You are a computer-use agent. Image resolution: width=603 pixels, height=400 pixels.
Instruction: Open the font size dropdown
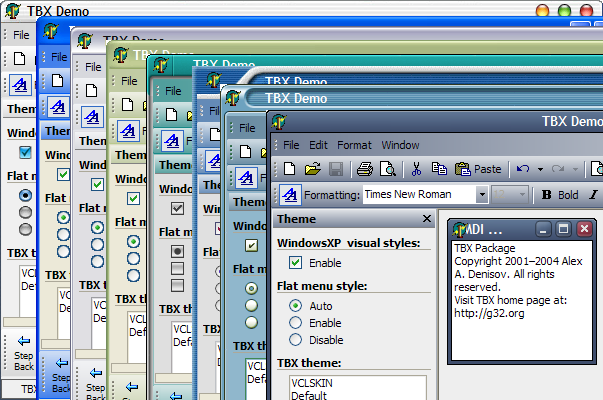[524, 194]
